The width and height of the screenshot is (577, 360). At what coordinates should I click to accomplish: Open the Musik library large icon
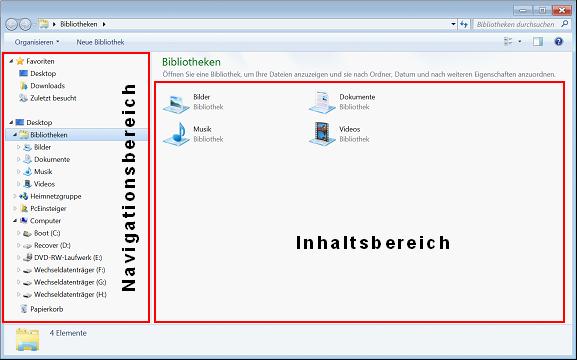pyautogui.click(x=176, y=134)
